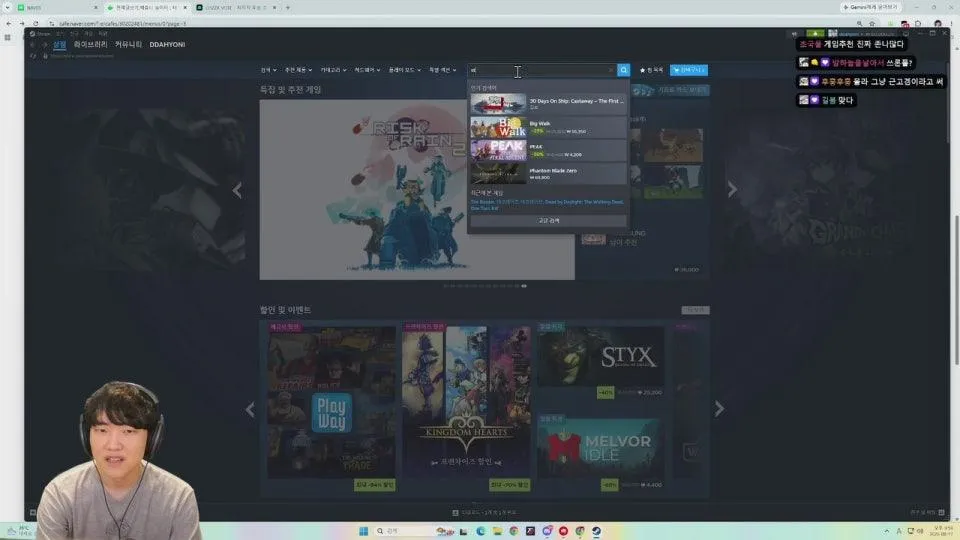This screenshot has width=960, height=540.
Task: Reload the Chrome browser page
Action: pyautogui.click(x=36, y=23)
